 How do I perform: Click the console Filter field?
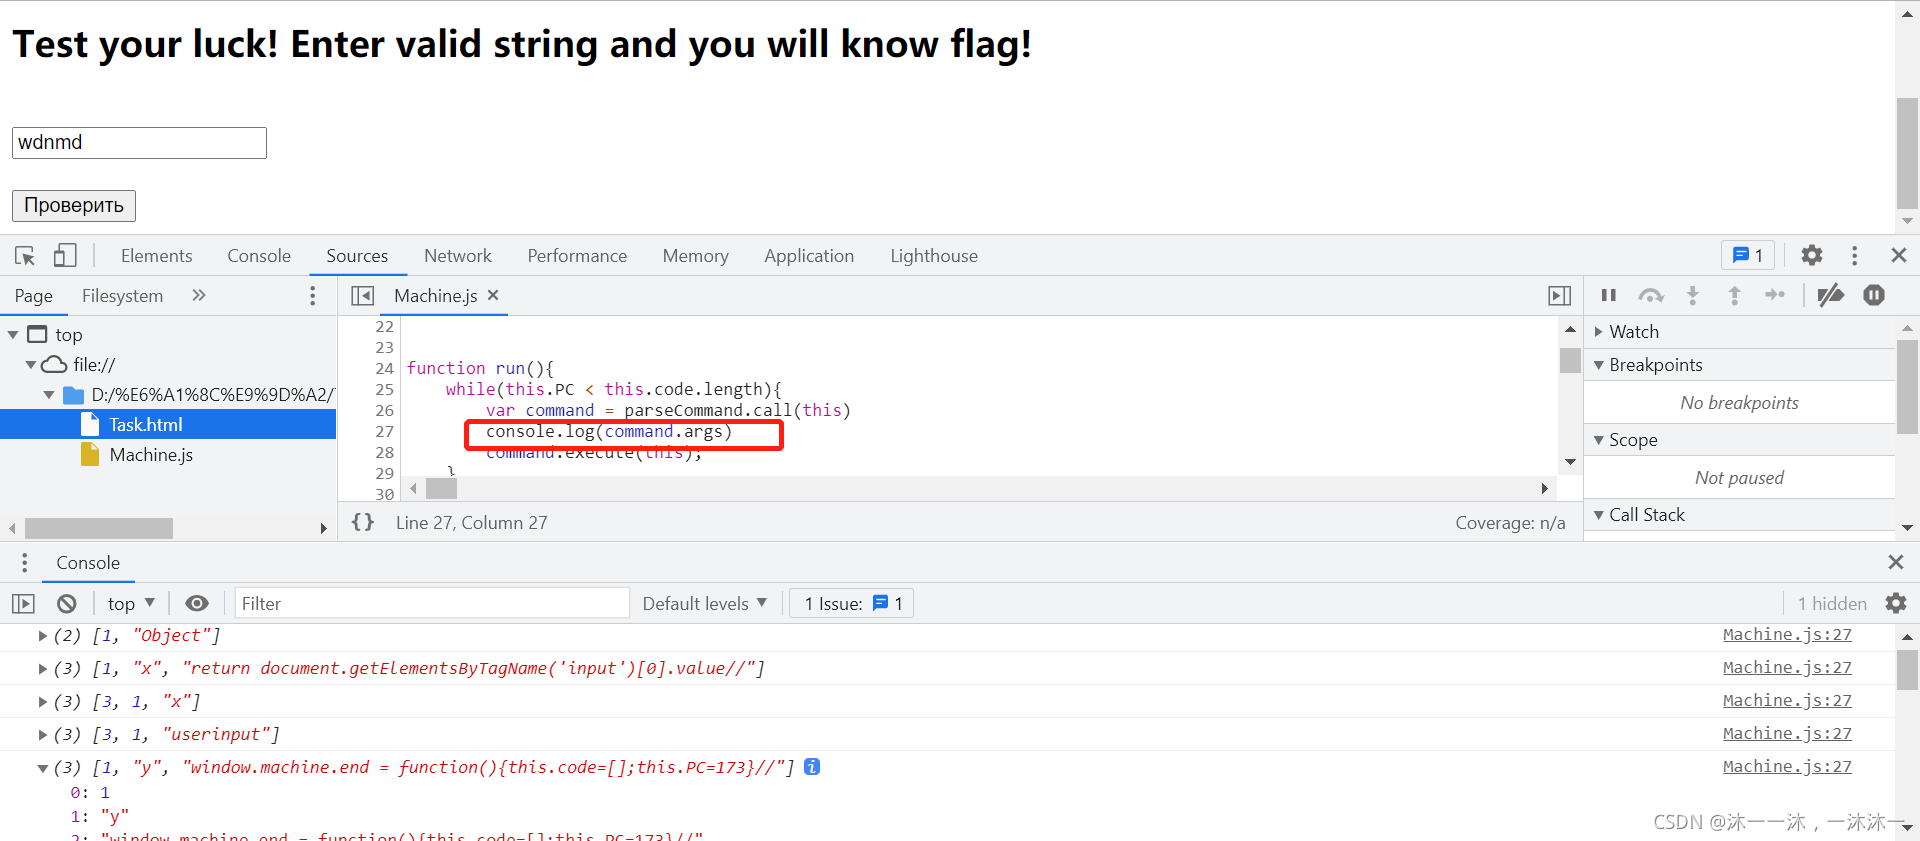[432, 603]
